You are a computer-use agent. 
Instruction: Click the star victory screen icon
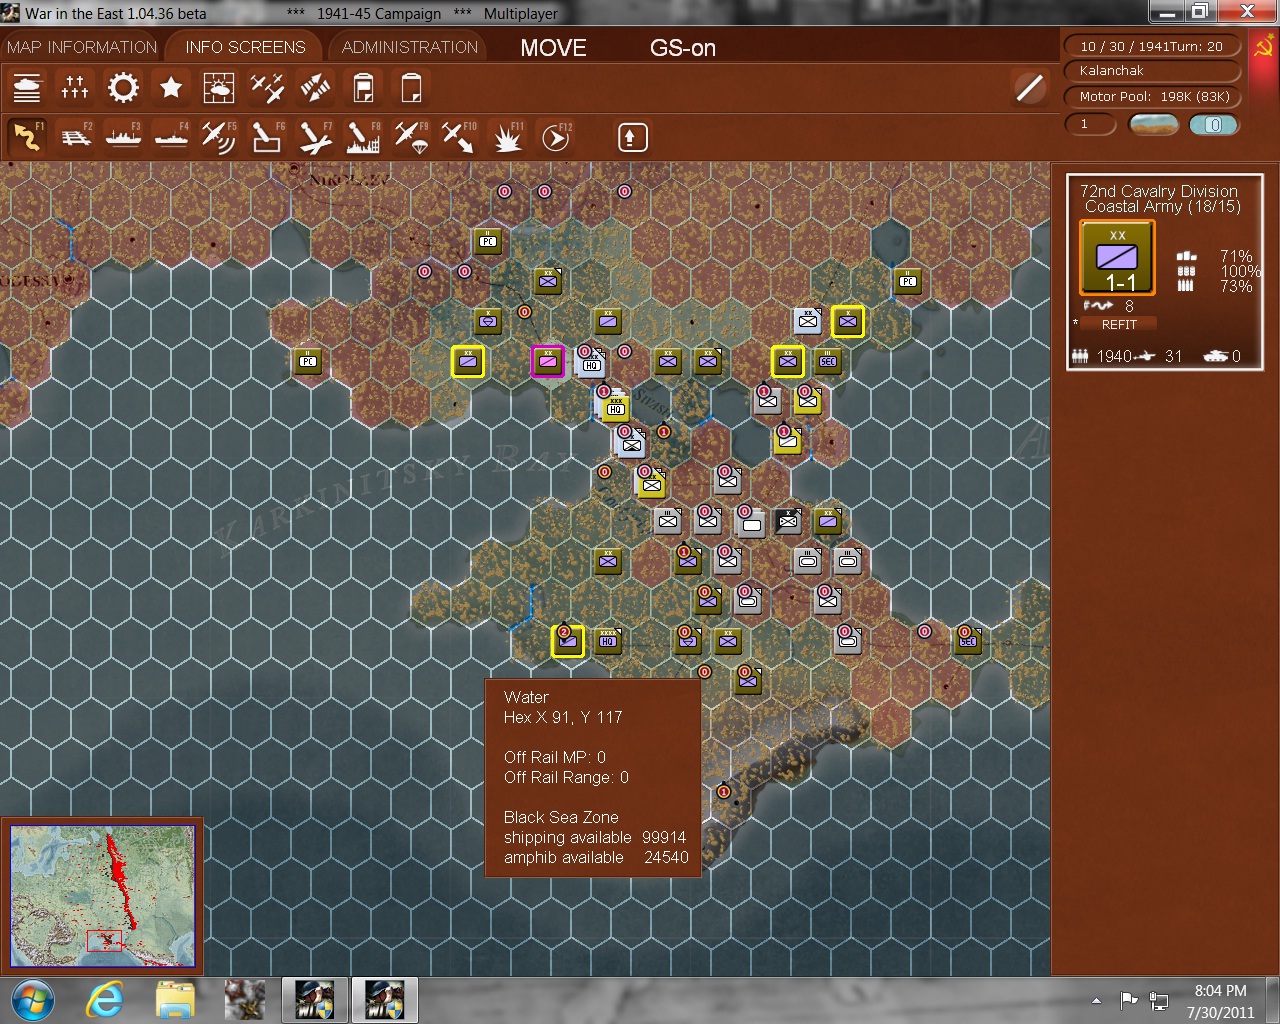point(171,88)
